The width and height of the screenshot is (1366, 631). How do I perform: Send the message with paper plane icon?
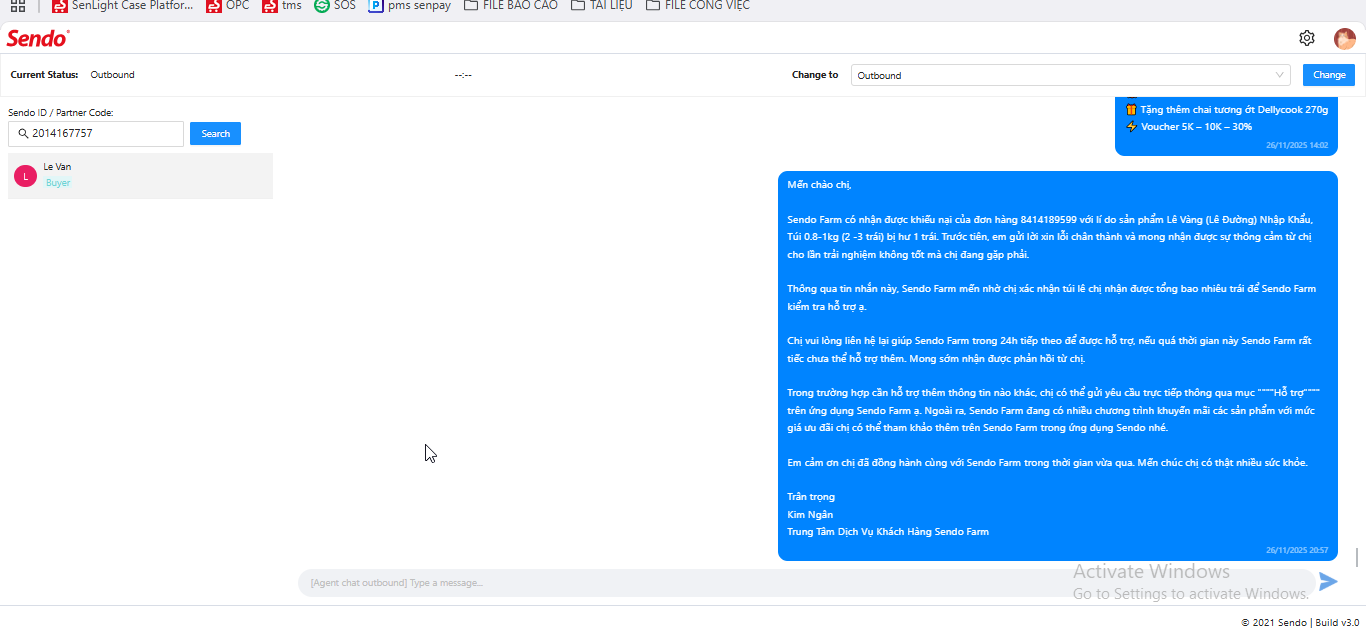coord(1328,582)
